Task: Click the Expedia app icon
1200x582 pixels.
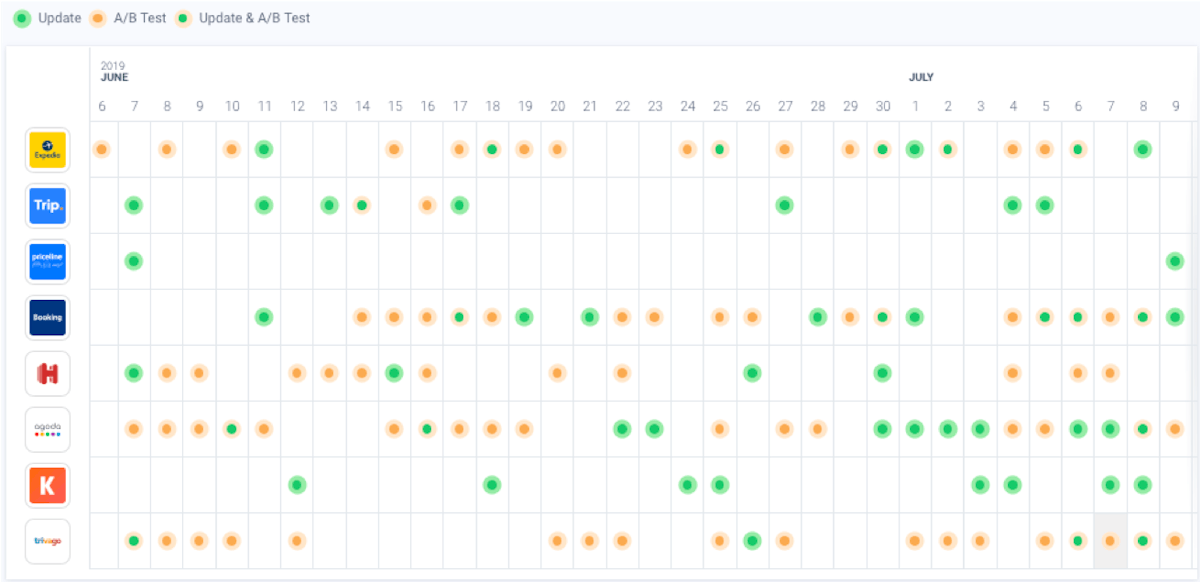Action: (47, 150)
